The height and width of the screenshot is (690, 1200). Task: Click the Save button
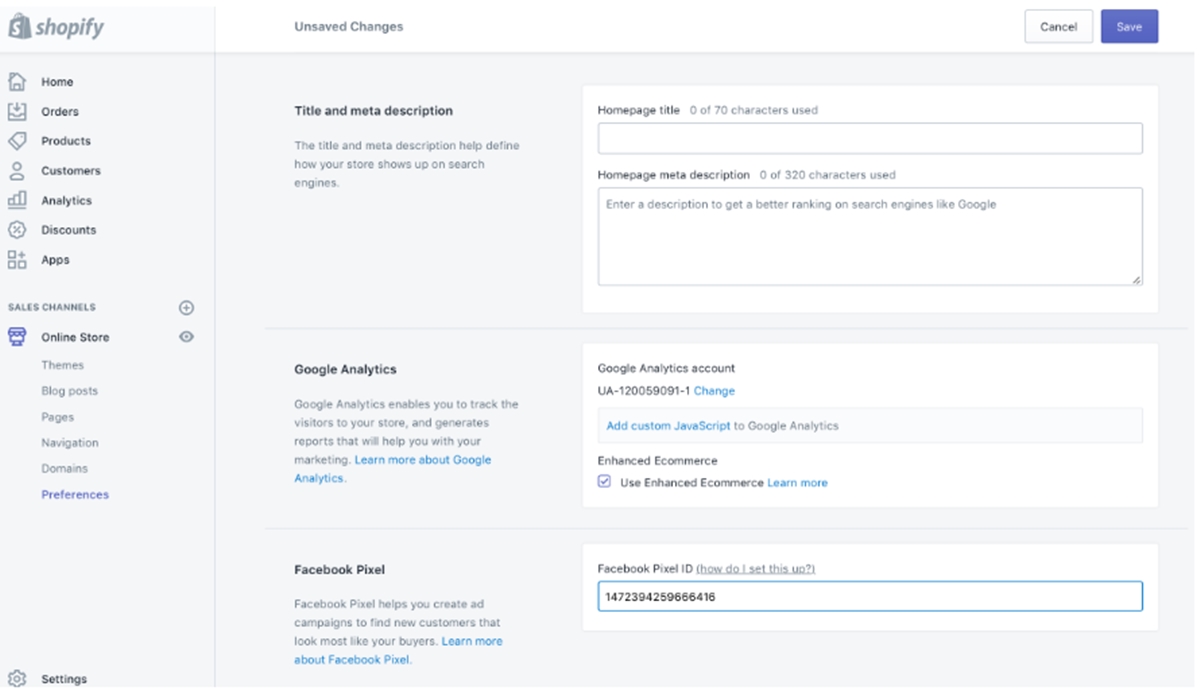click(x=1129, y=27)
